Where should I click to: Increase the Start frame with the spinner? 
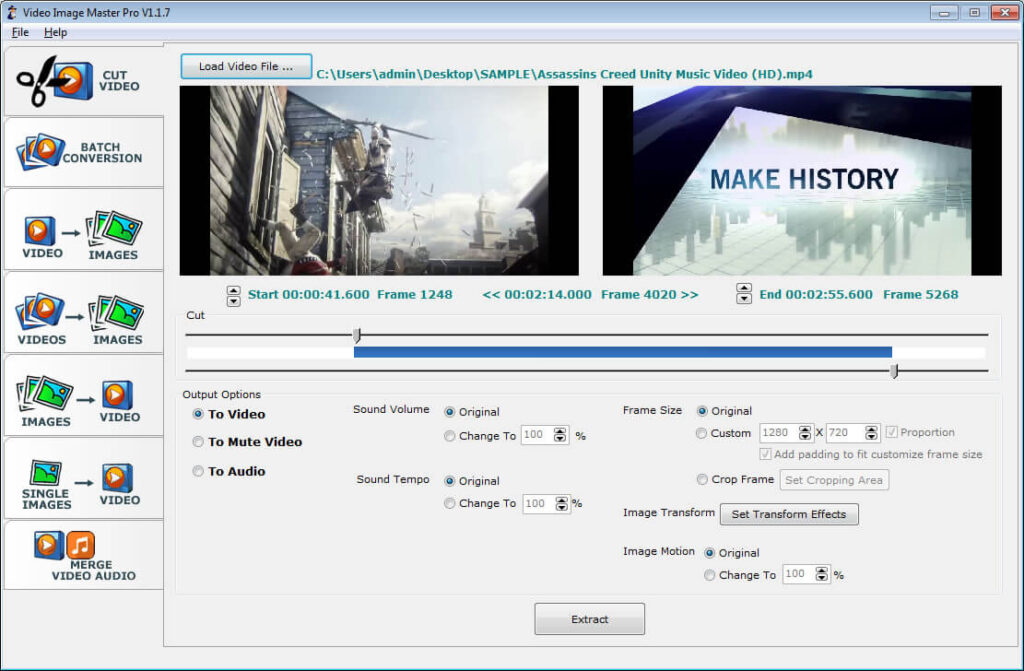pos(232,290)
